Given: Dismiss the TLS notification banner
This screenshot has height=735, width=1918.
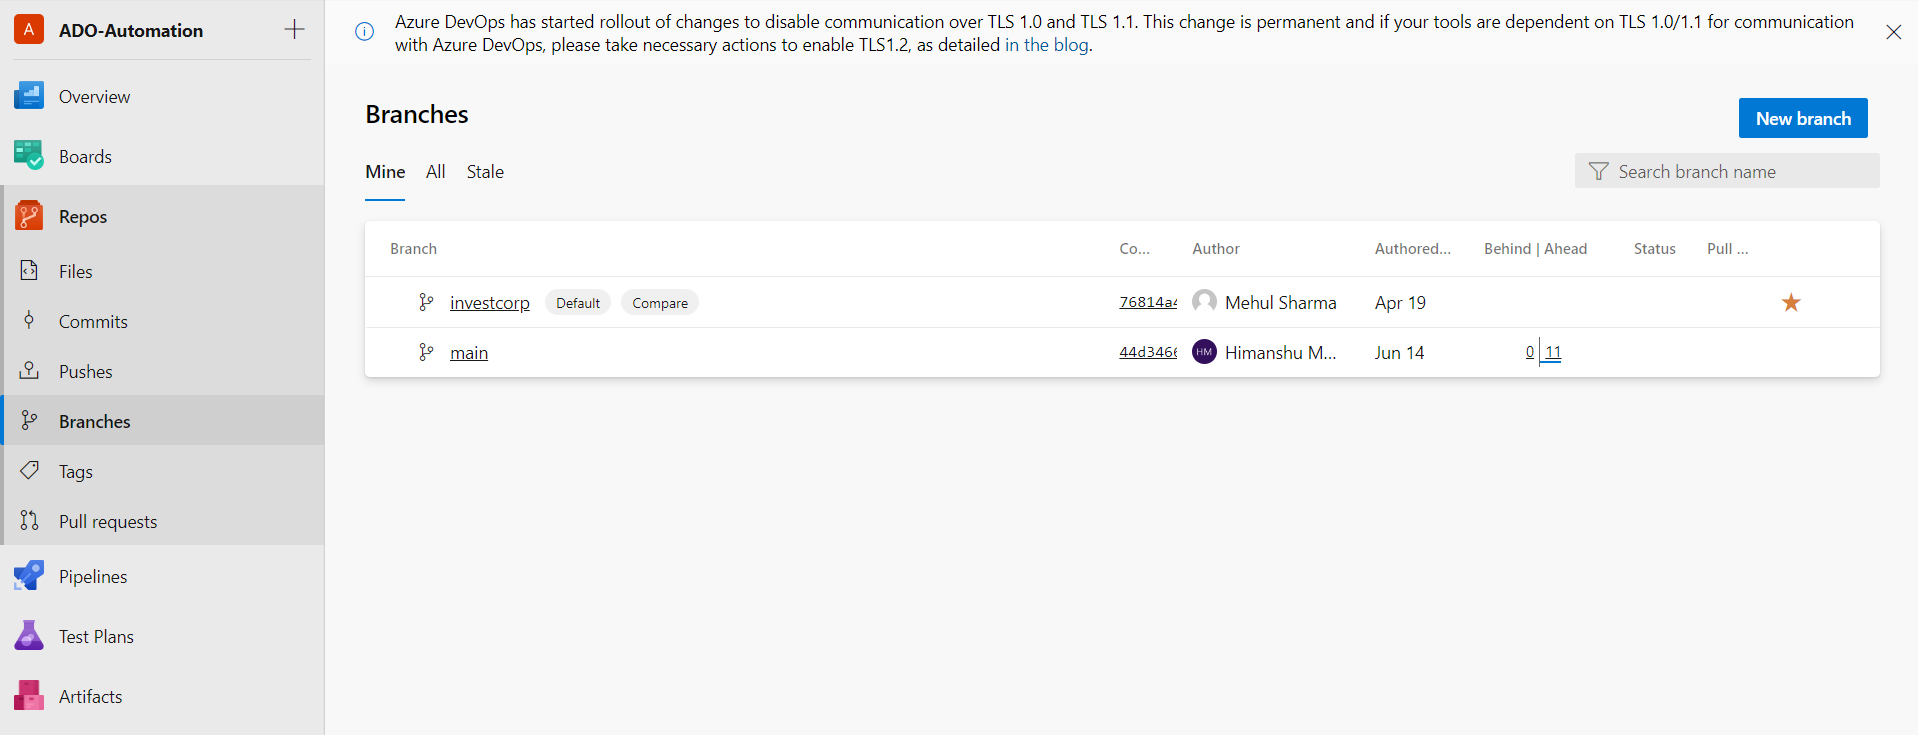Looking at the screenshot, I should pyautogui.click(x=1893, y=32).
